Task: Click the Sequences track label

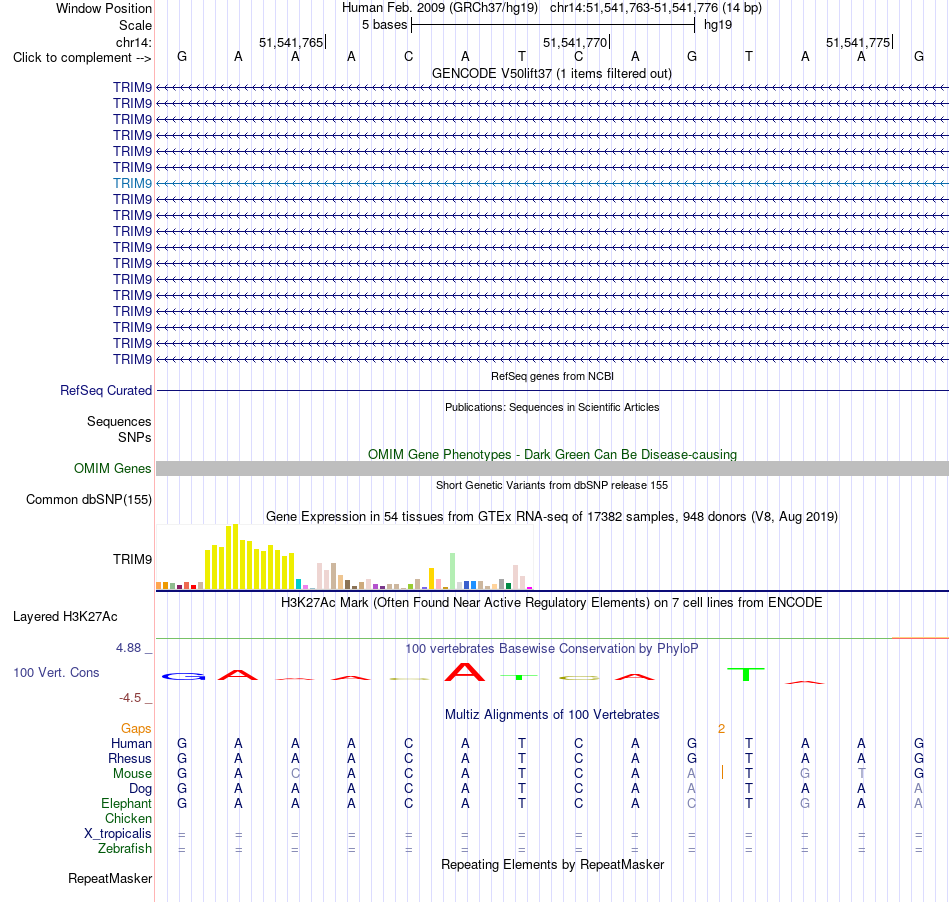Action: point(119,421)
